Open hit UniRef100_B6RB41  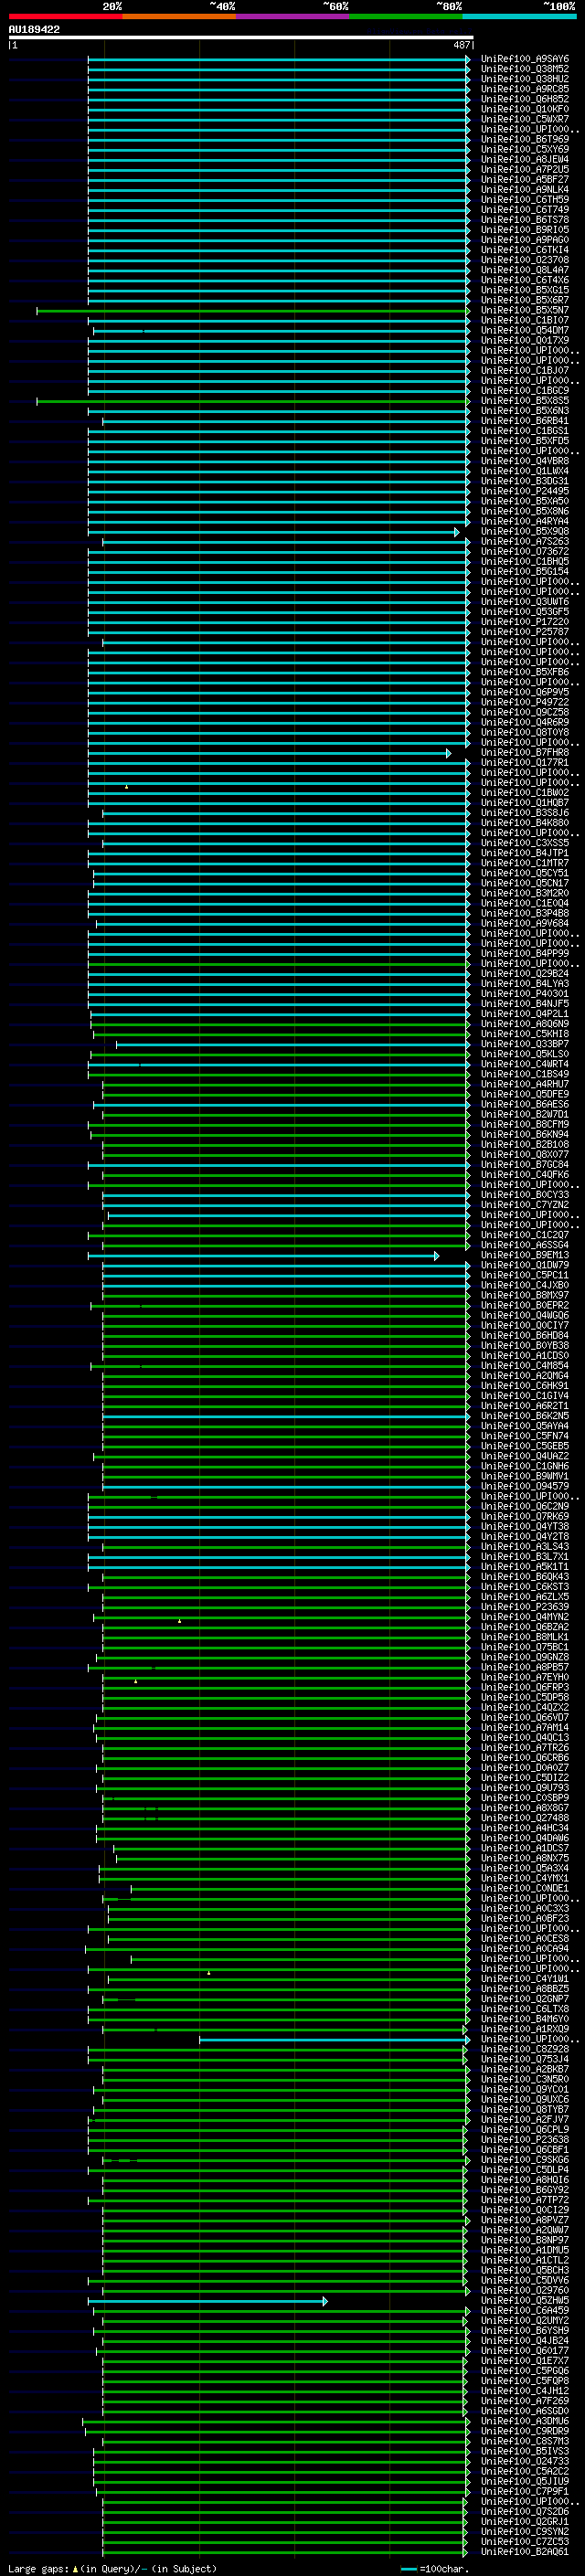click(x=524, y=421)
